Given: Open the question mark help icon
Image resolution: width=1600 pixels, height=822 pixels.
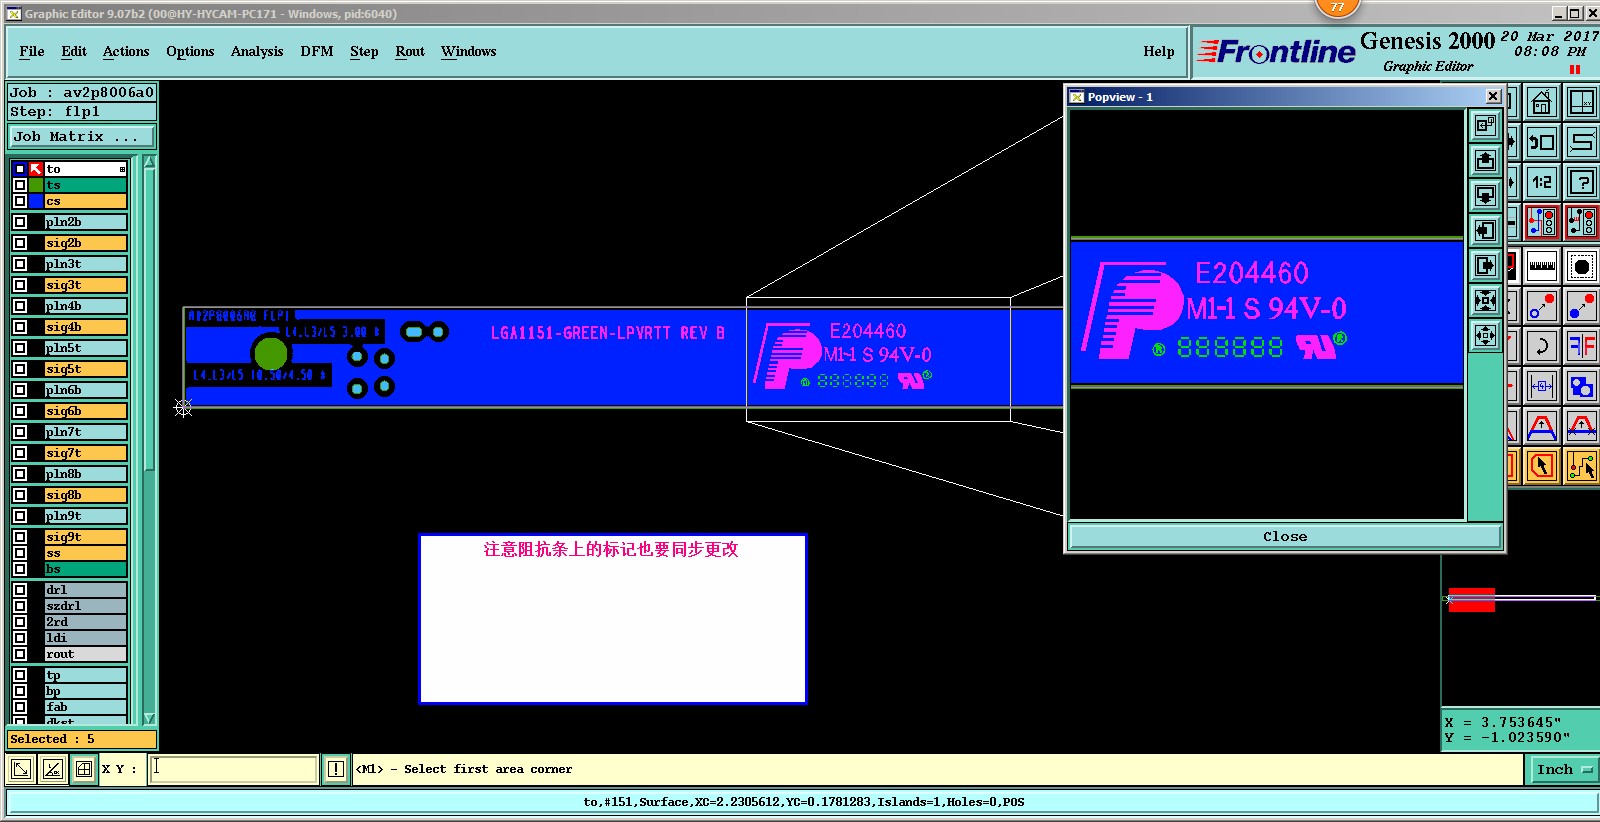Looking at the screenshot, I should (x=1581, y=182).
